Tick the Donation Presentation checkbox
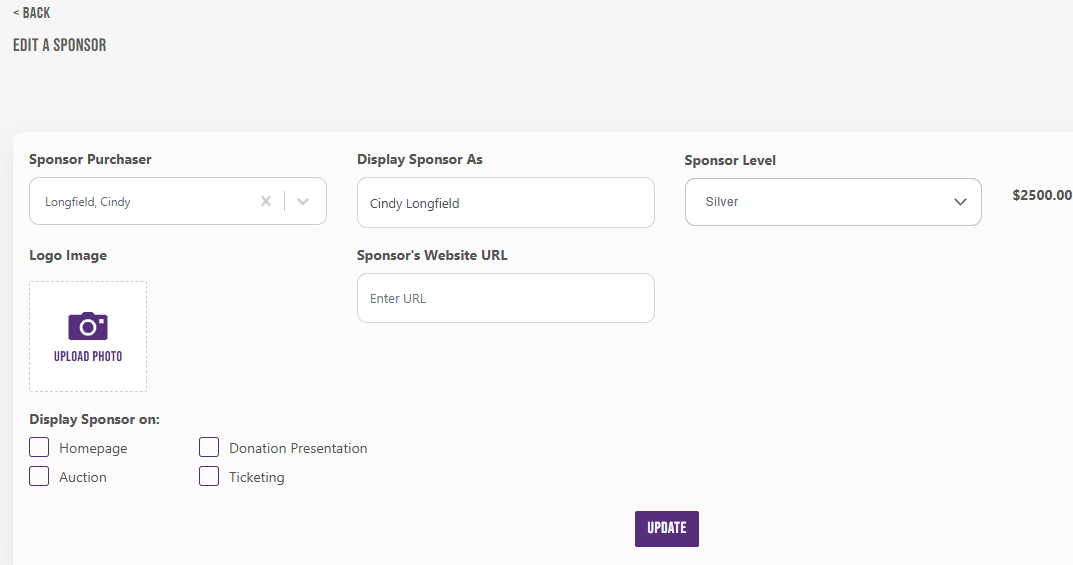1073x565 pixels. (x=209, y=447)
